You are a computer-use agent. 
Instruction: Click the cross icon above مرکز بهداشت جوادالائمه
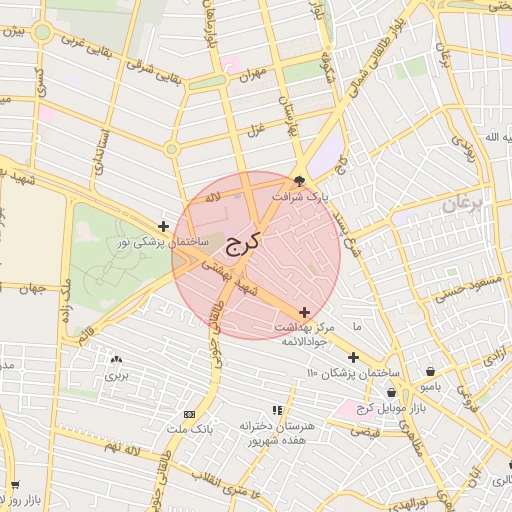coord(304,312)
